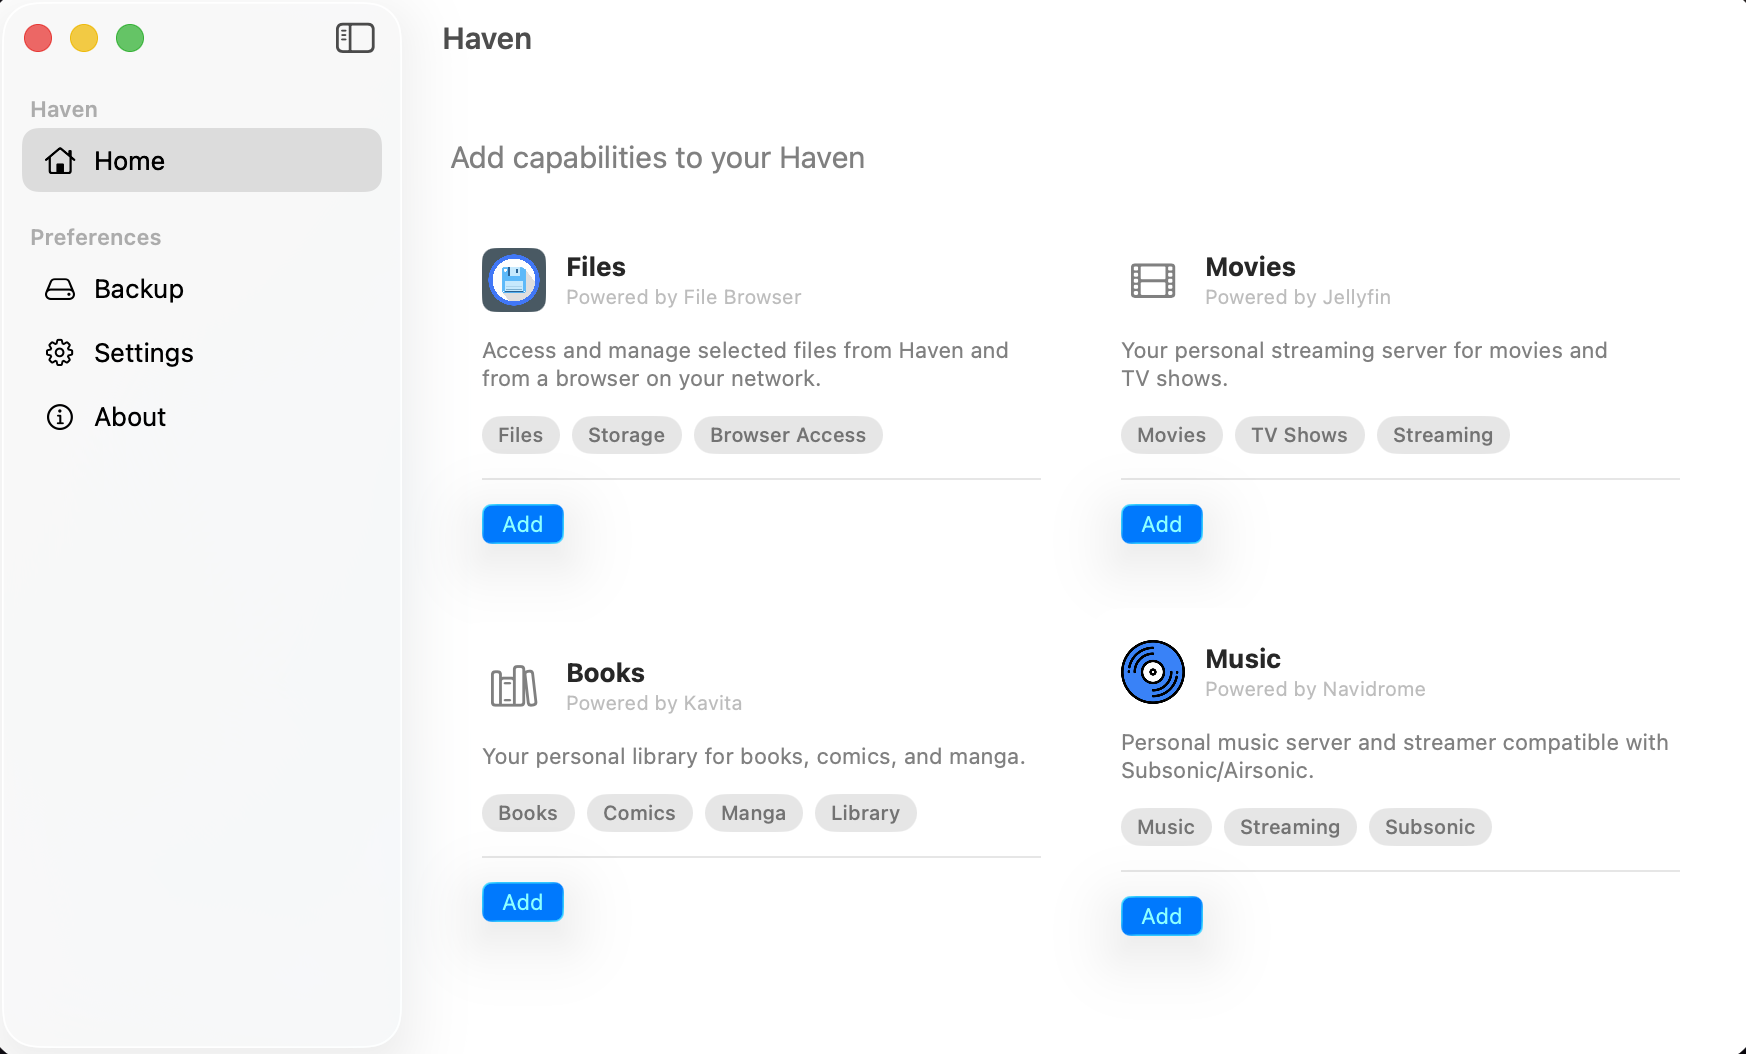
Task: Click the Settings gear icon
Action: coord(60,353)
